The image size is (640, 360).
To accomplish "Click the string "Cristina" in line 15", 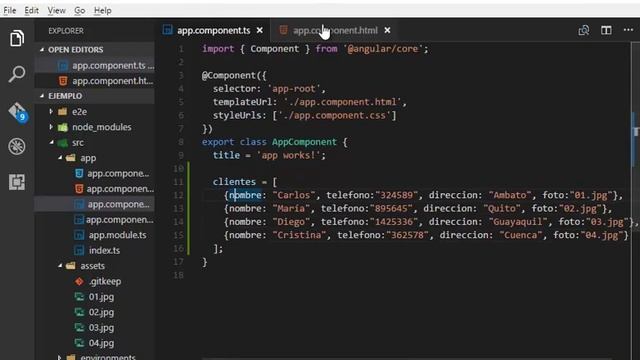I will click(299, 235).
